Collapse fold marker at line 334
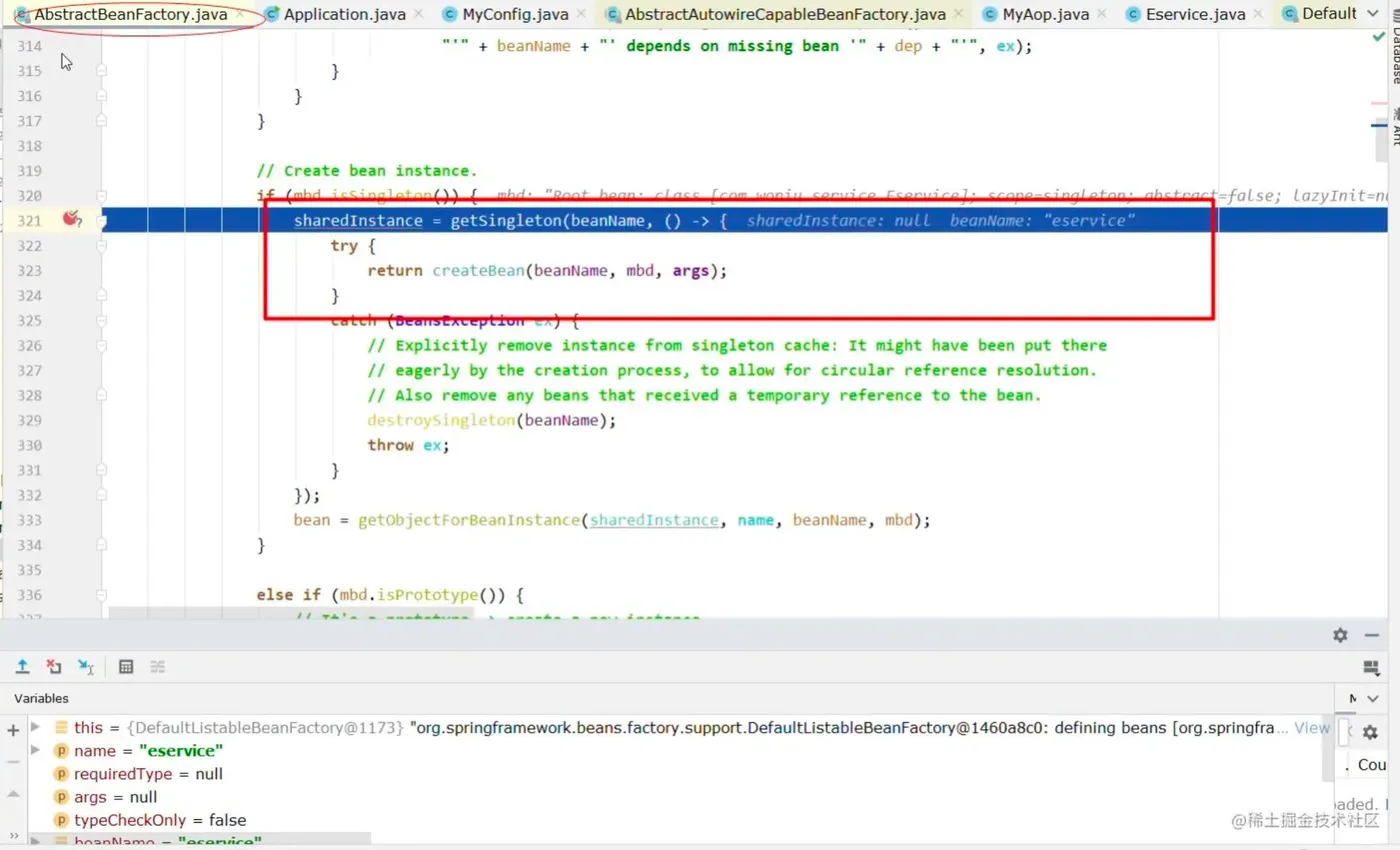The width and height of the screenshot is (1400, 850). [x=101, y=545]
